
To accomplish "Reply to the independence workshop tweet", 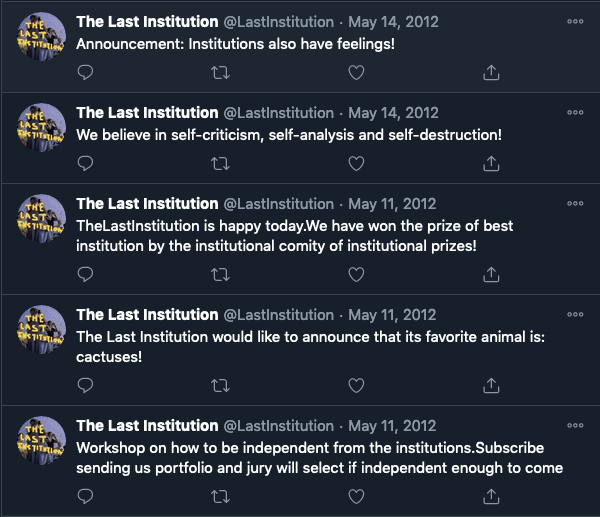I will (x=86, y=495).
